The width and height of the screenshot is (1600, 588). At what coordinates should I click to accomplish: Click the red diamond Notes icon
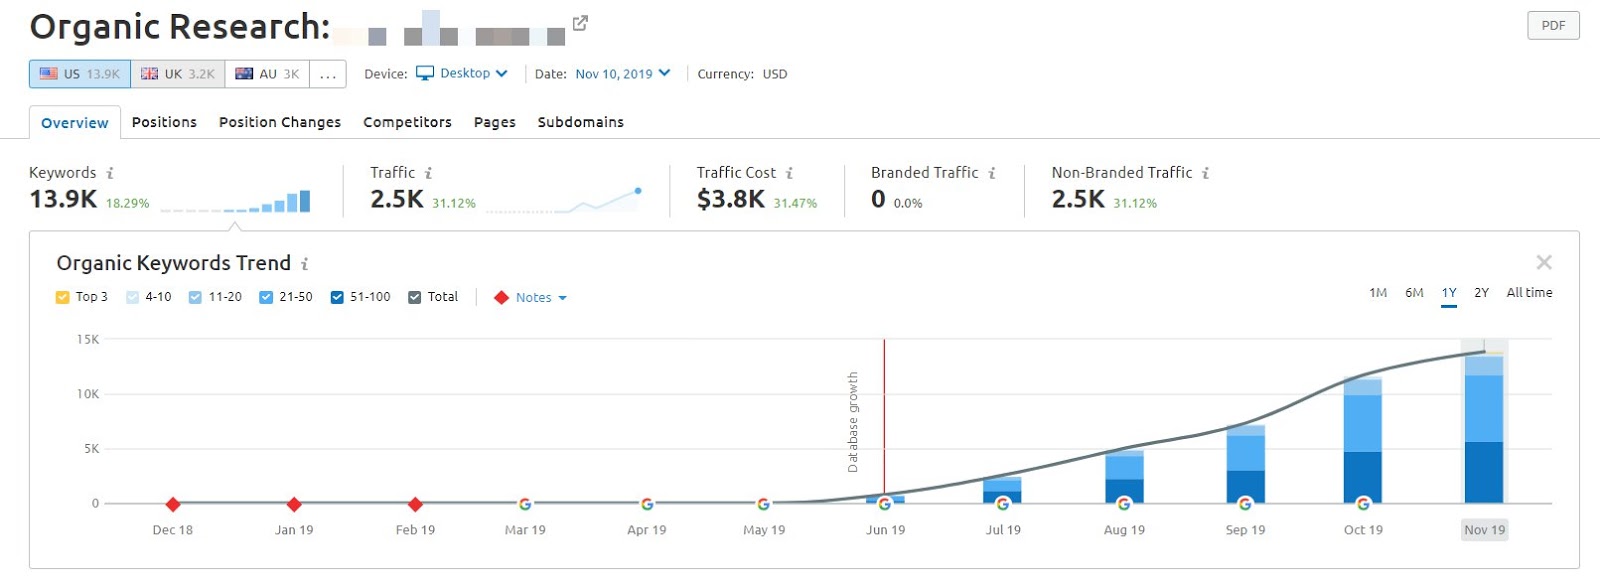click(502, 298)
